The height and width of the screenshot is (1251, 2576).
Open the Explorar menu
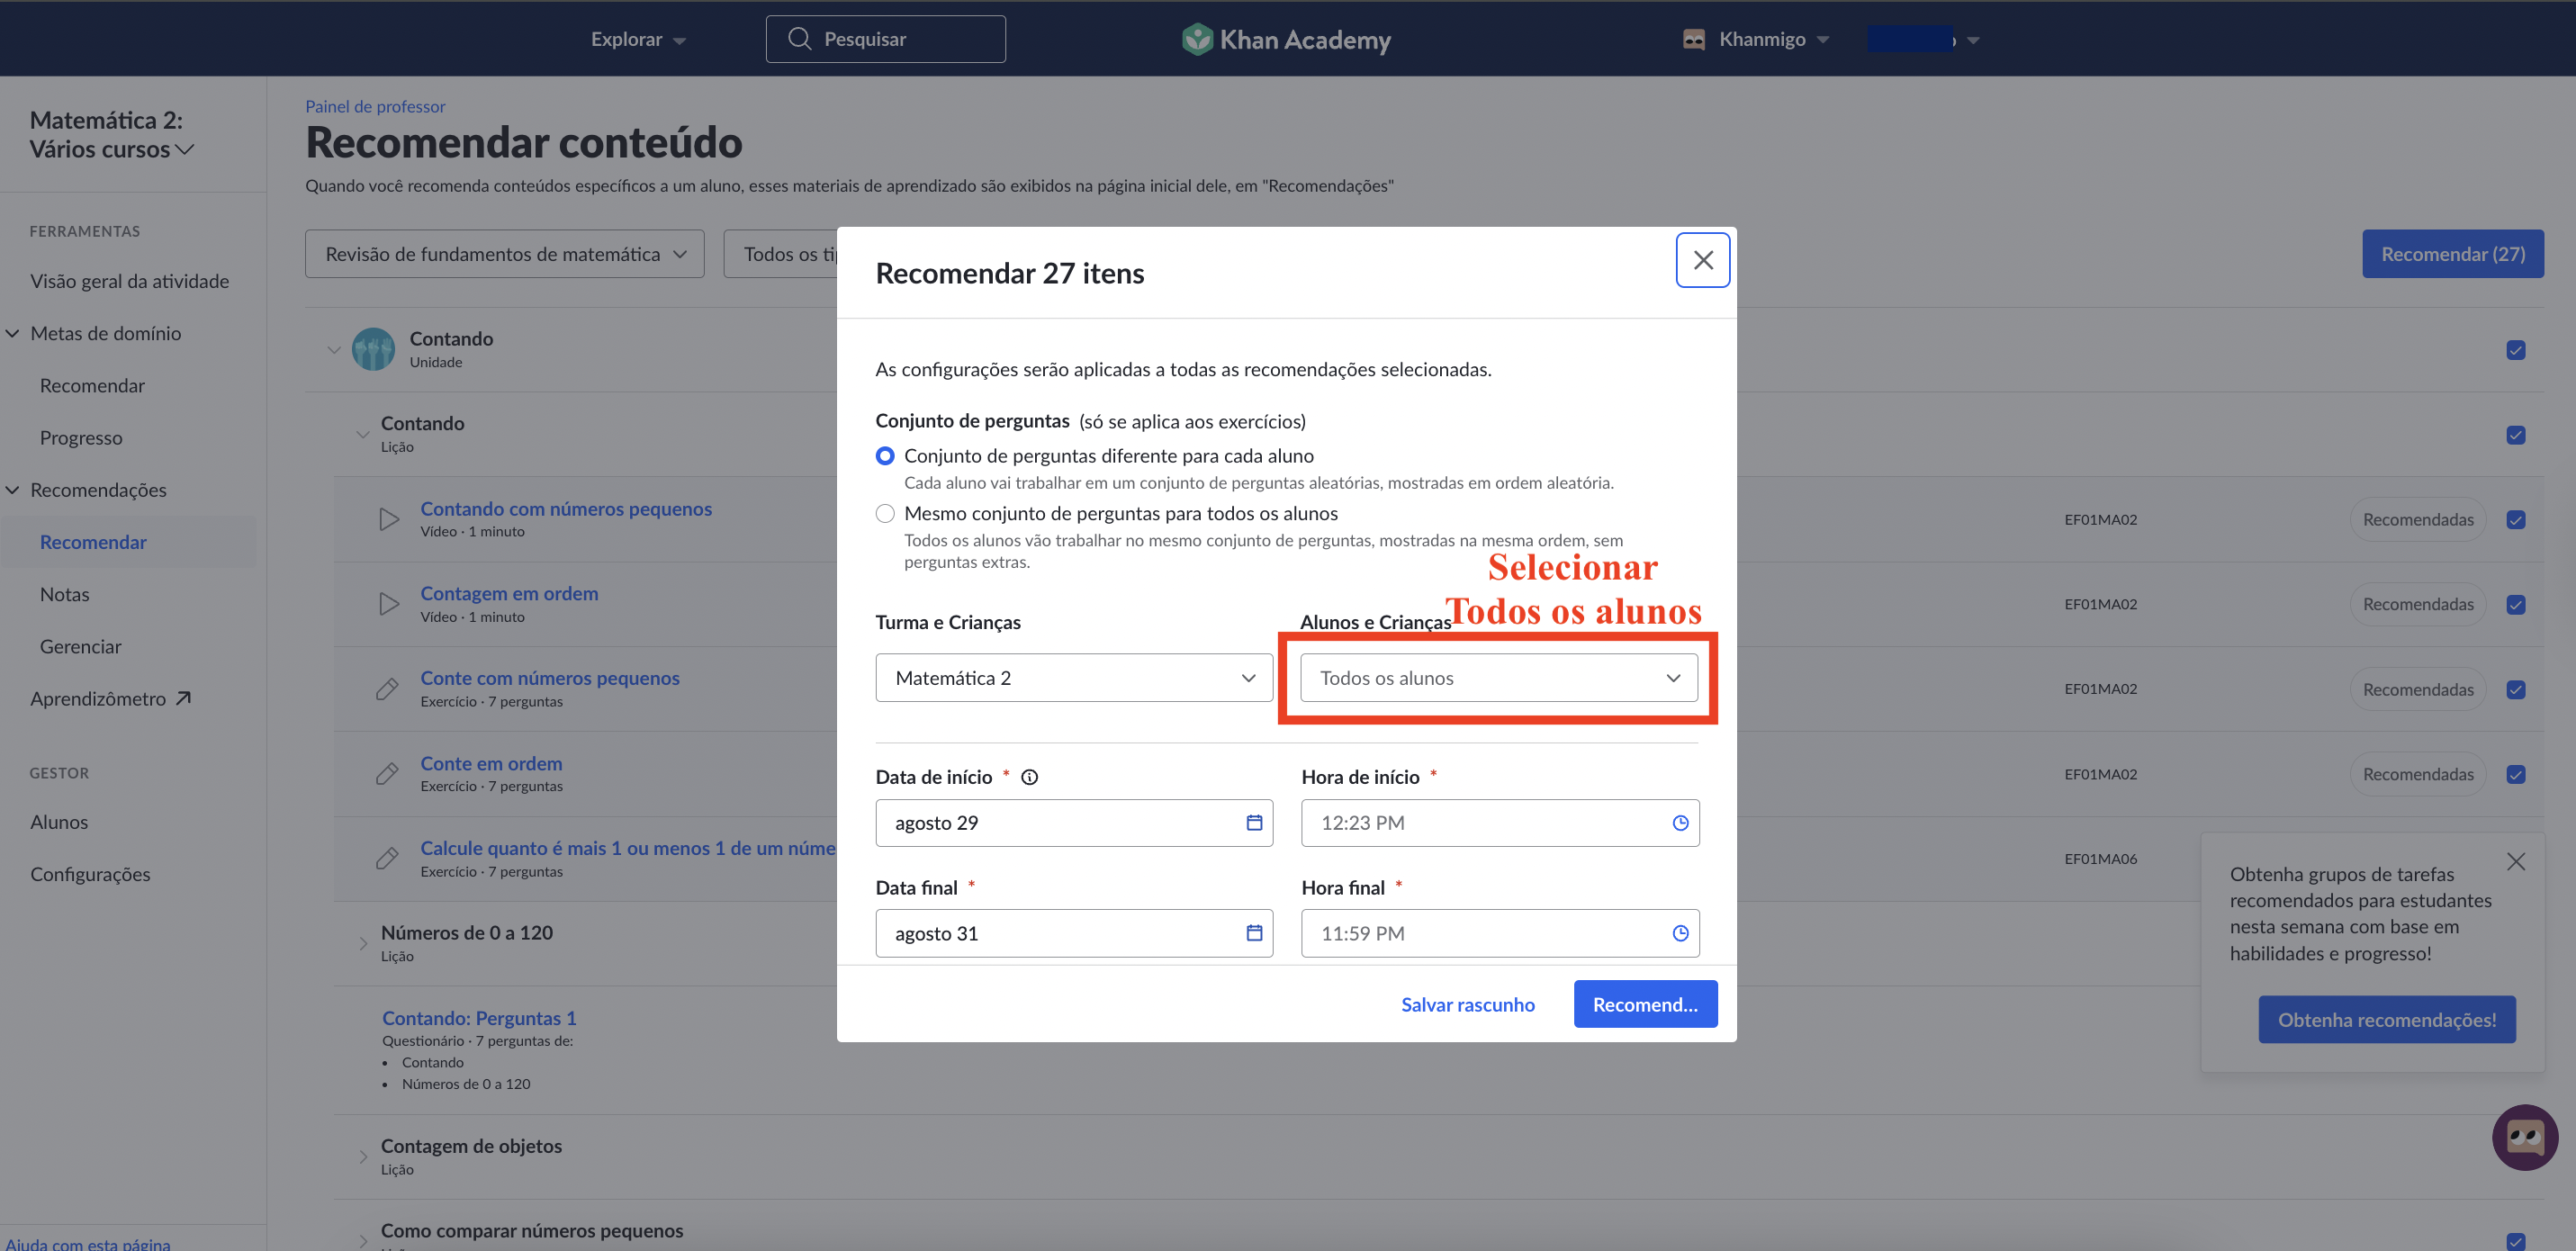point(637,39)
